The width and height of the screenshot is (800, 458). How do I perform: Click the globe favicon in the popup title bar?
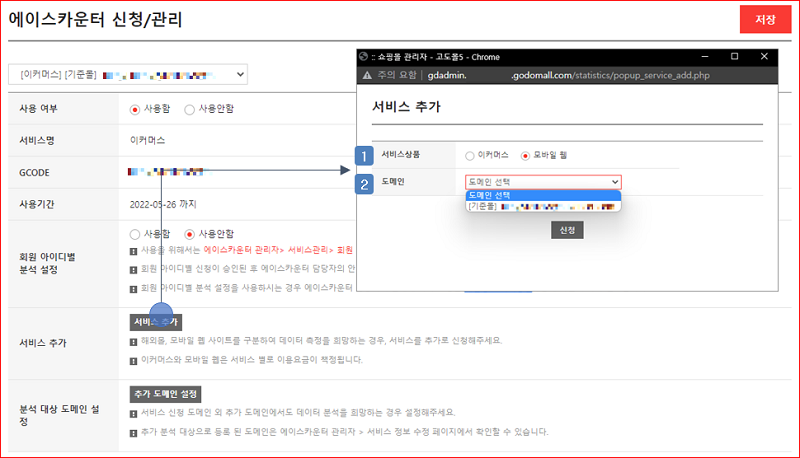click(364, 56)
